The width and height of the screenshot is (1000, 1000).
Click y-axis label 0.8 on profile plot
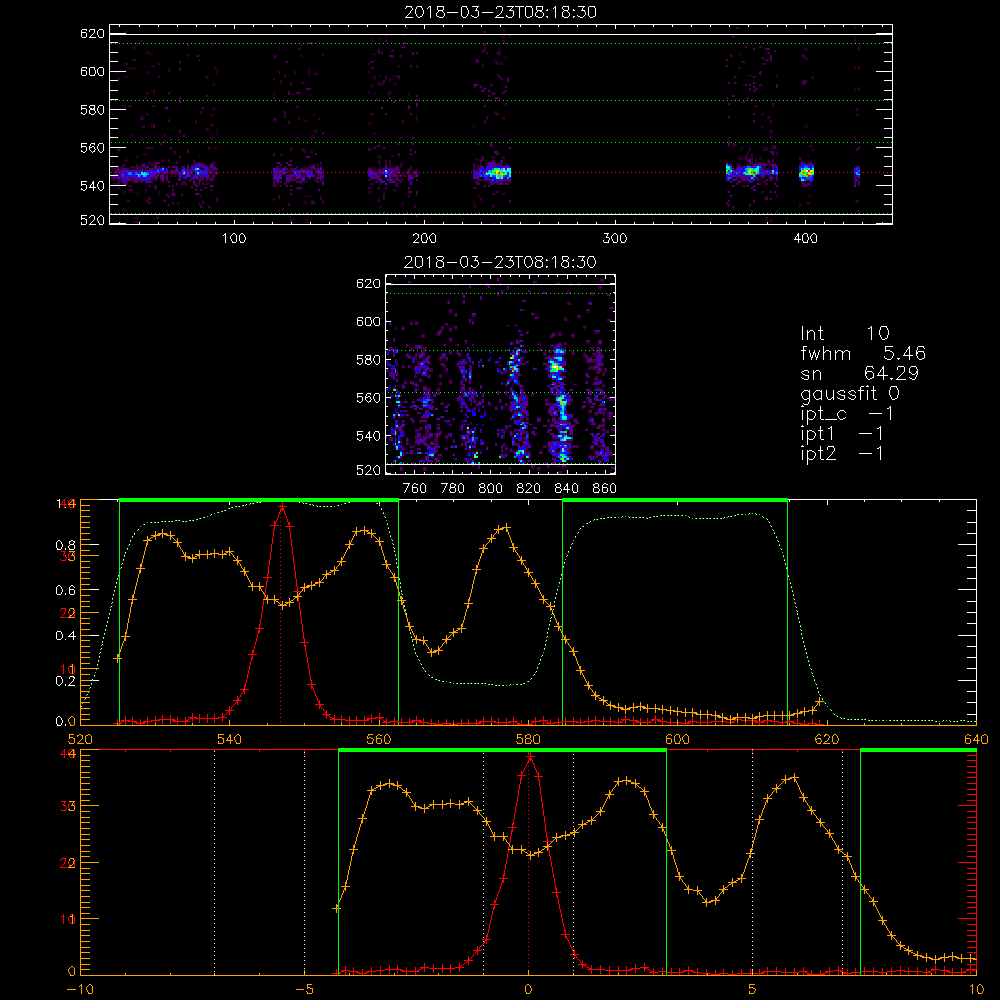[65, 546]
